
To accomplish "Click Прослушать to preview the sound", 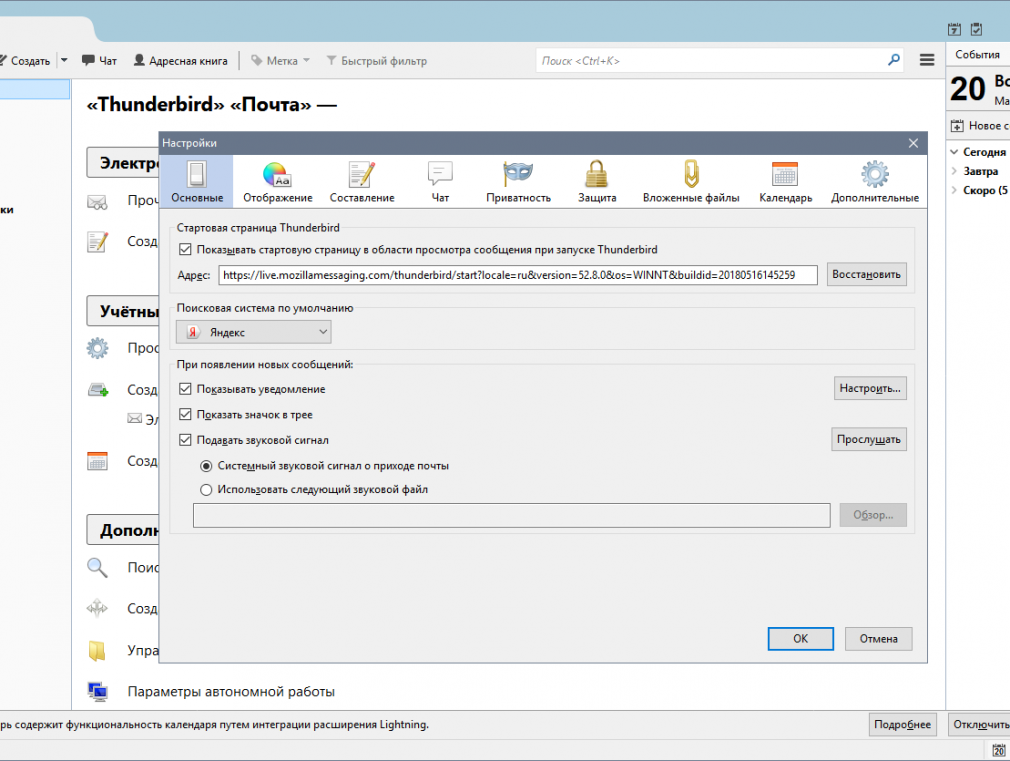I will point(868,439).
